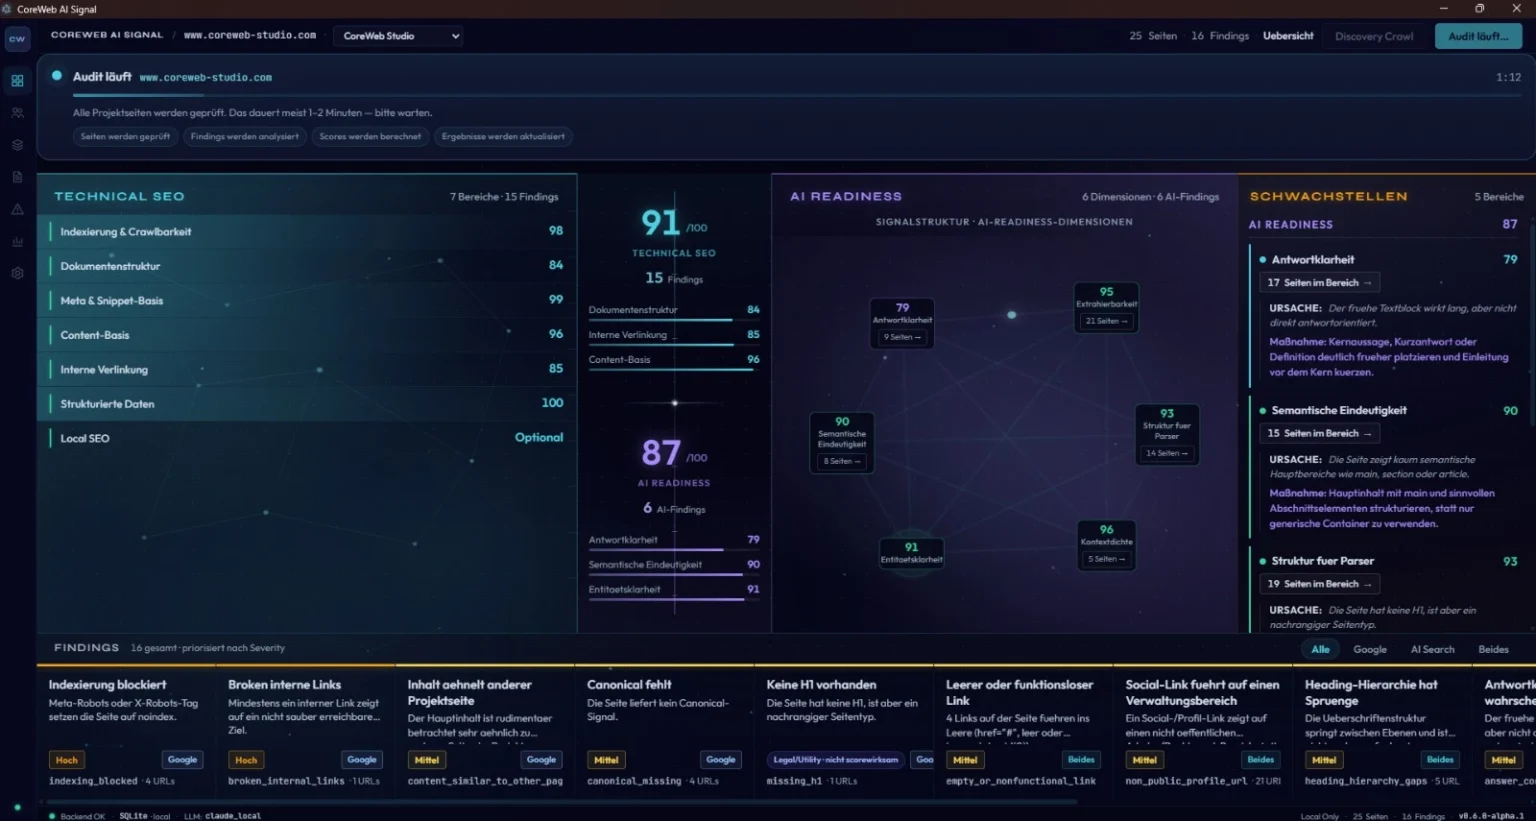Select the AI Search findings filter
The height and width of the screenshot is (821, 1536).
point(1432,650)
